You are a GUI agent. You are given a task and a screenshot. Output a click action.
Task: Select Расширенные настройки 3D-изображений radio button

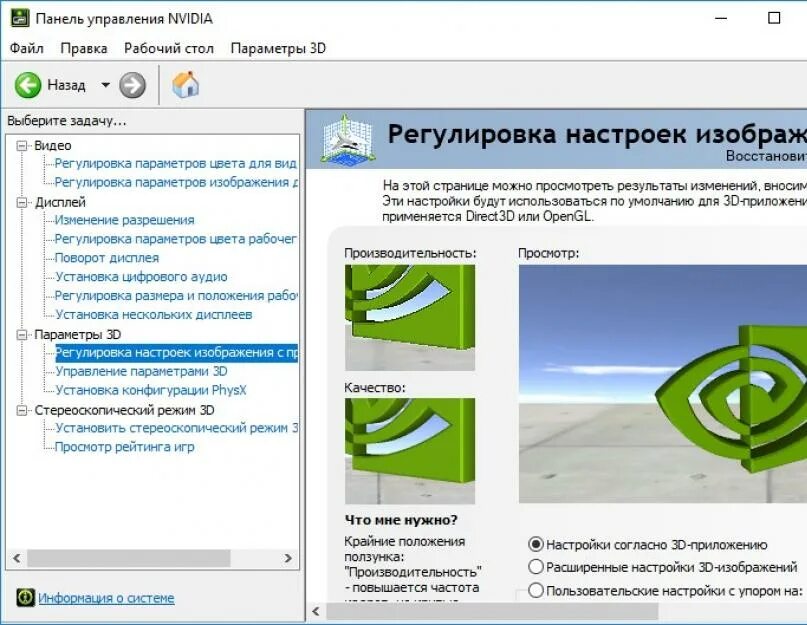coord(536,567)
